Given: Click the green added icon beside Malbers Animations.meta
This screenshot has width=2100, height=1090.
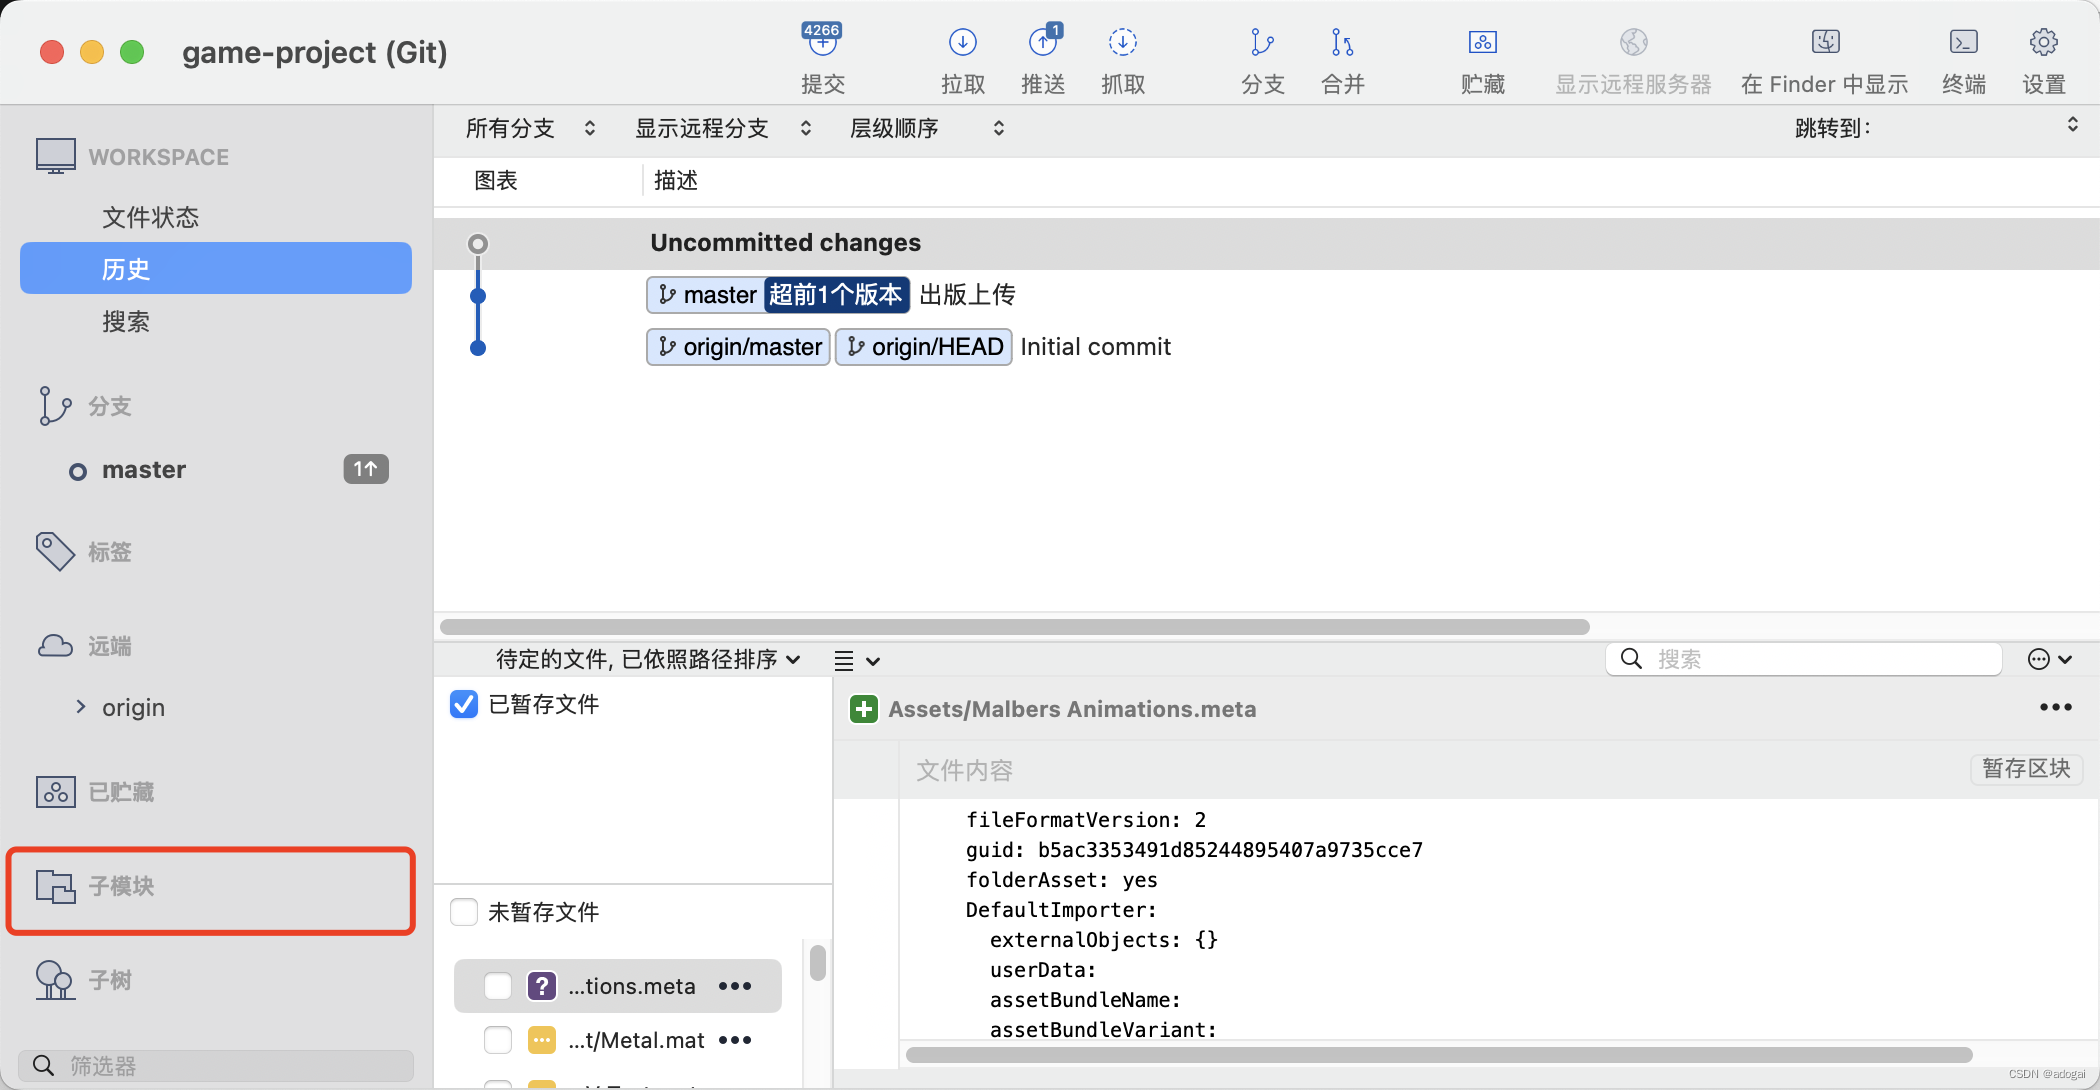Looking at the screenshot, I should point(864,709).
